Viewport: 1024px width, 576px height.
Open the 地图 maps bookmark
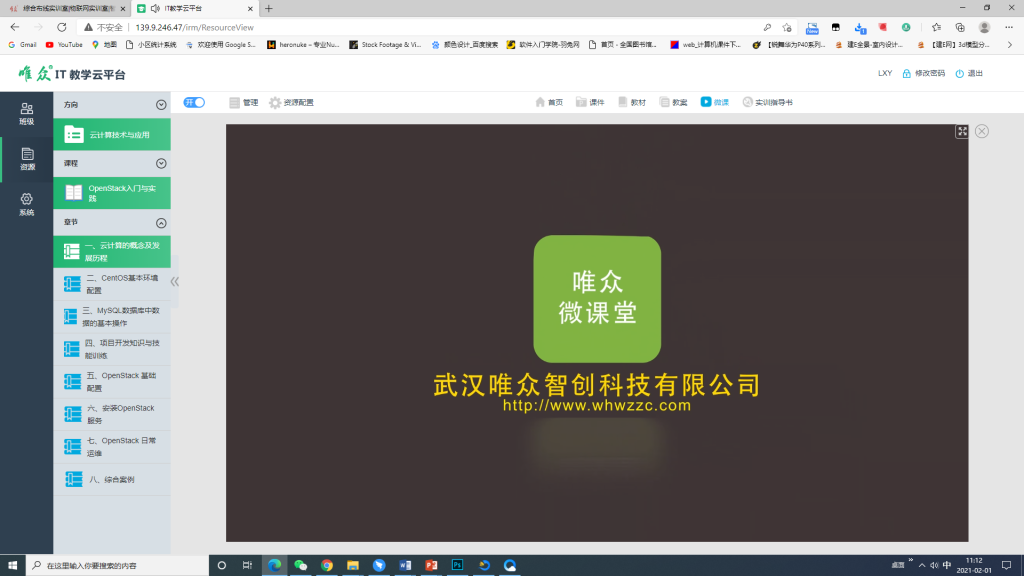point(104,45)
